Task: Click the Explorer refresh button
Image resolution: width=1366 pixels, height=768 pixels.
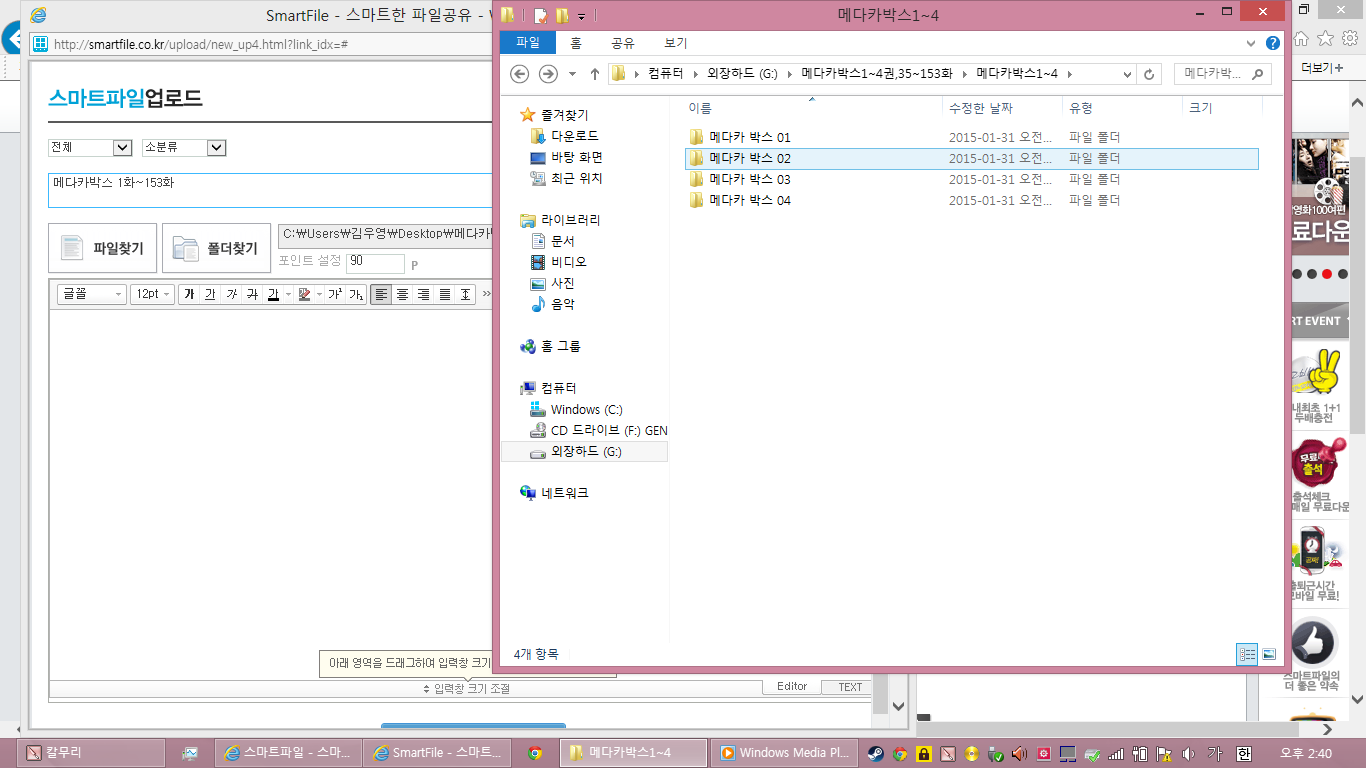Action: (1150, 74)
